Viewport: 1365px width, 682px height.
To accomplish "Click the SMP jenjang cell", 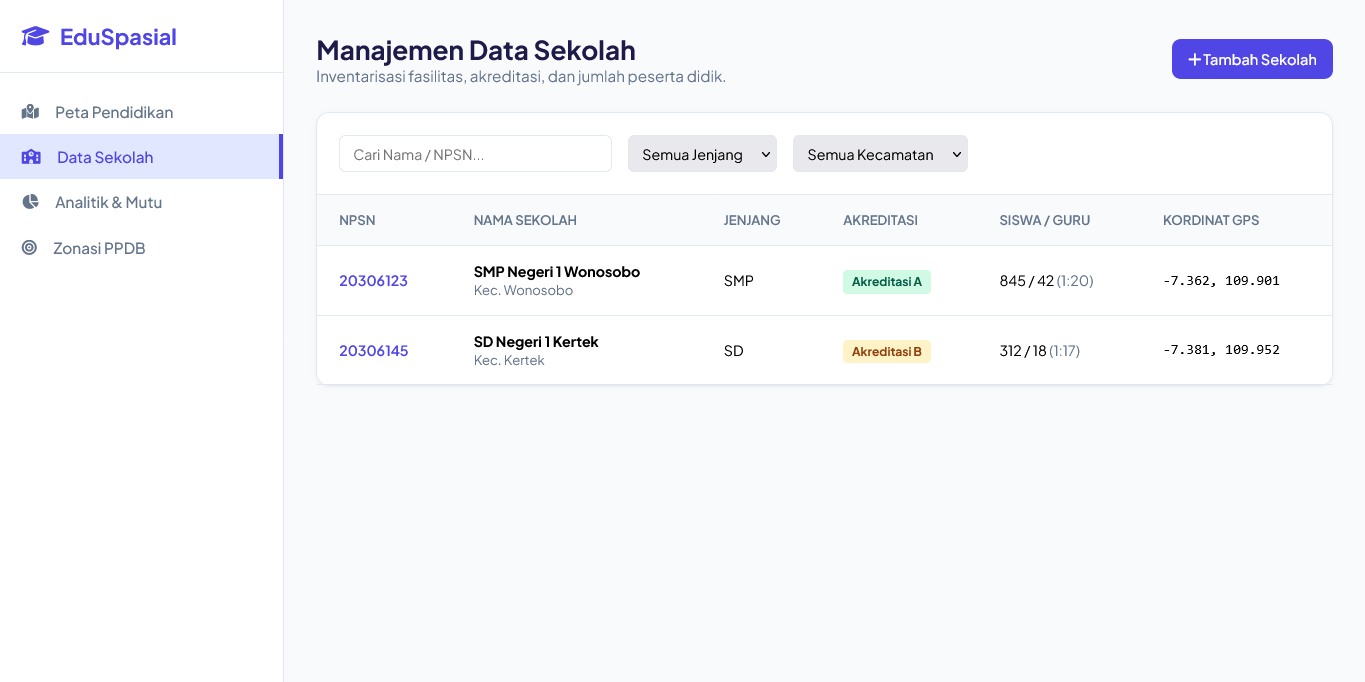I will 739,281.
